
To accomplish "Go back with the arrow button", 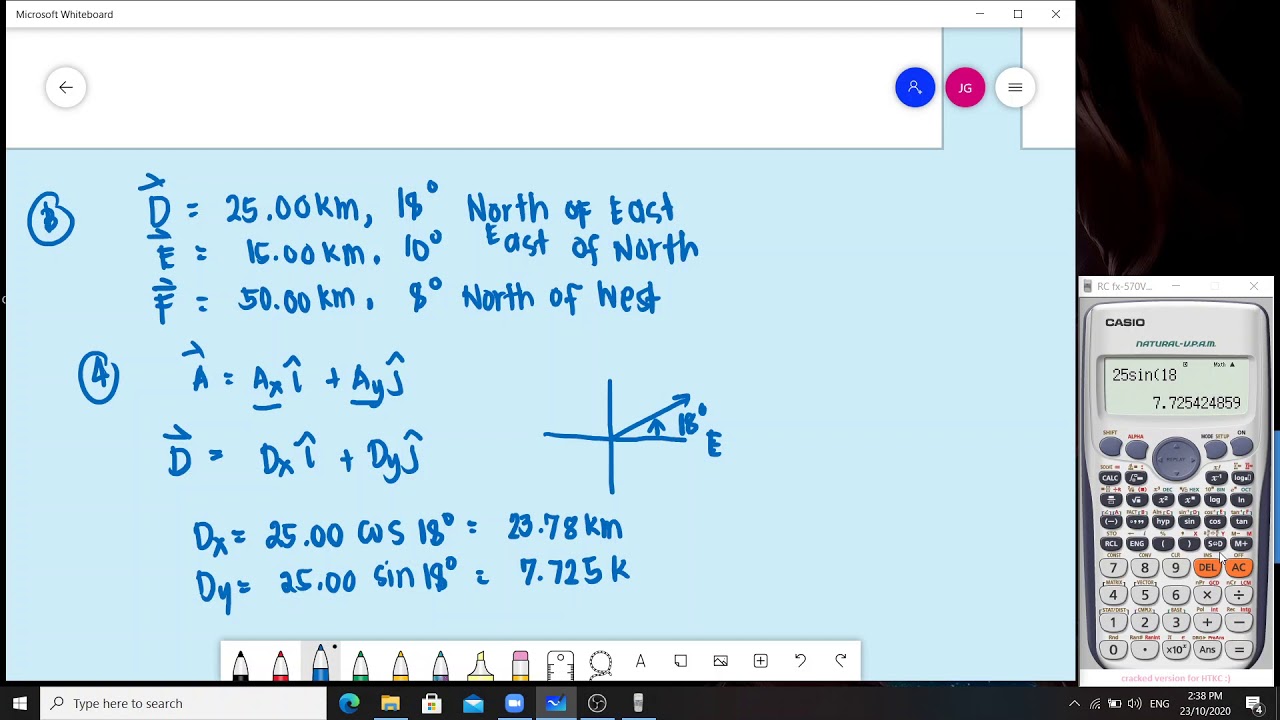I will point(66,87).
